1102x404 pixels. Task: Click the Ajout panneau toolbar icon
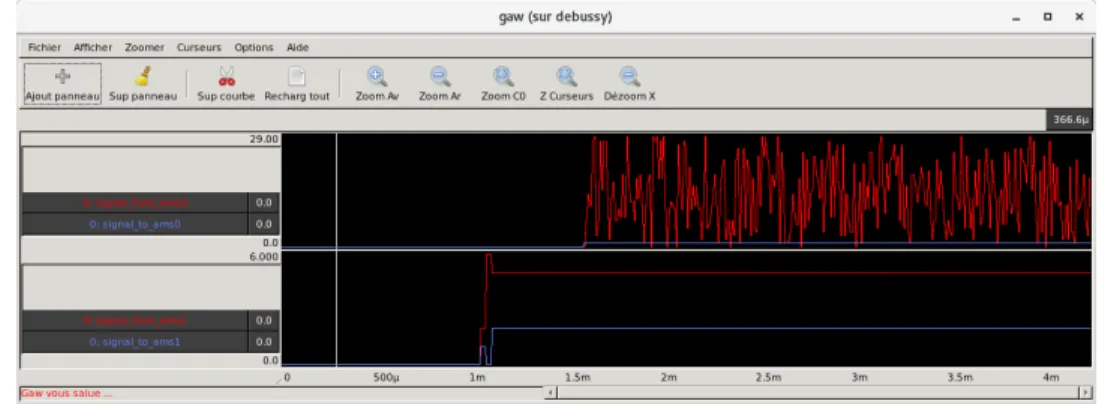click(63, 77)
